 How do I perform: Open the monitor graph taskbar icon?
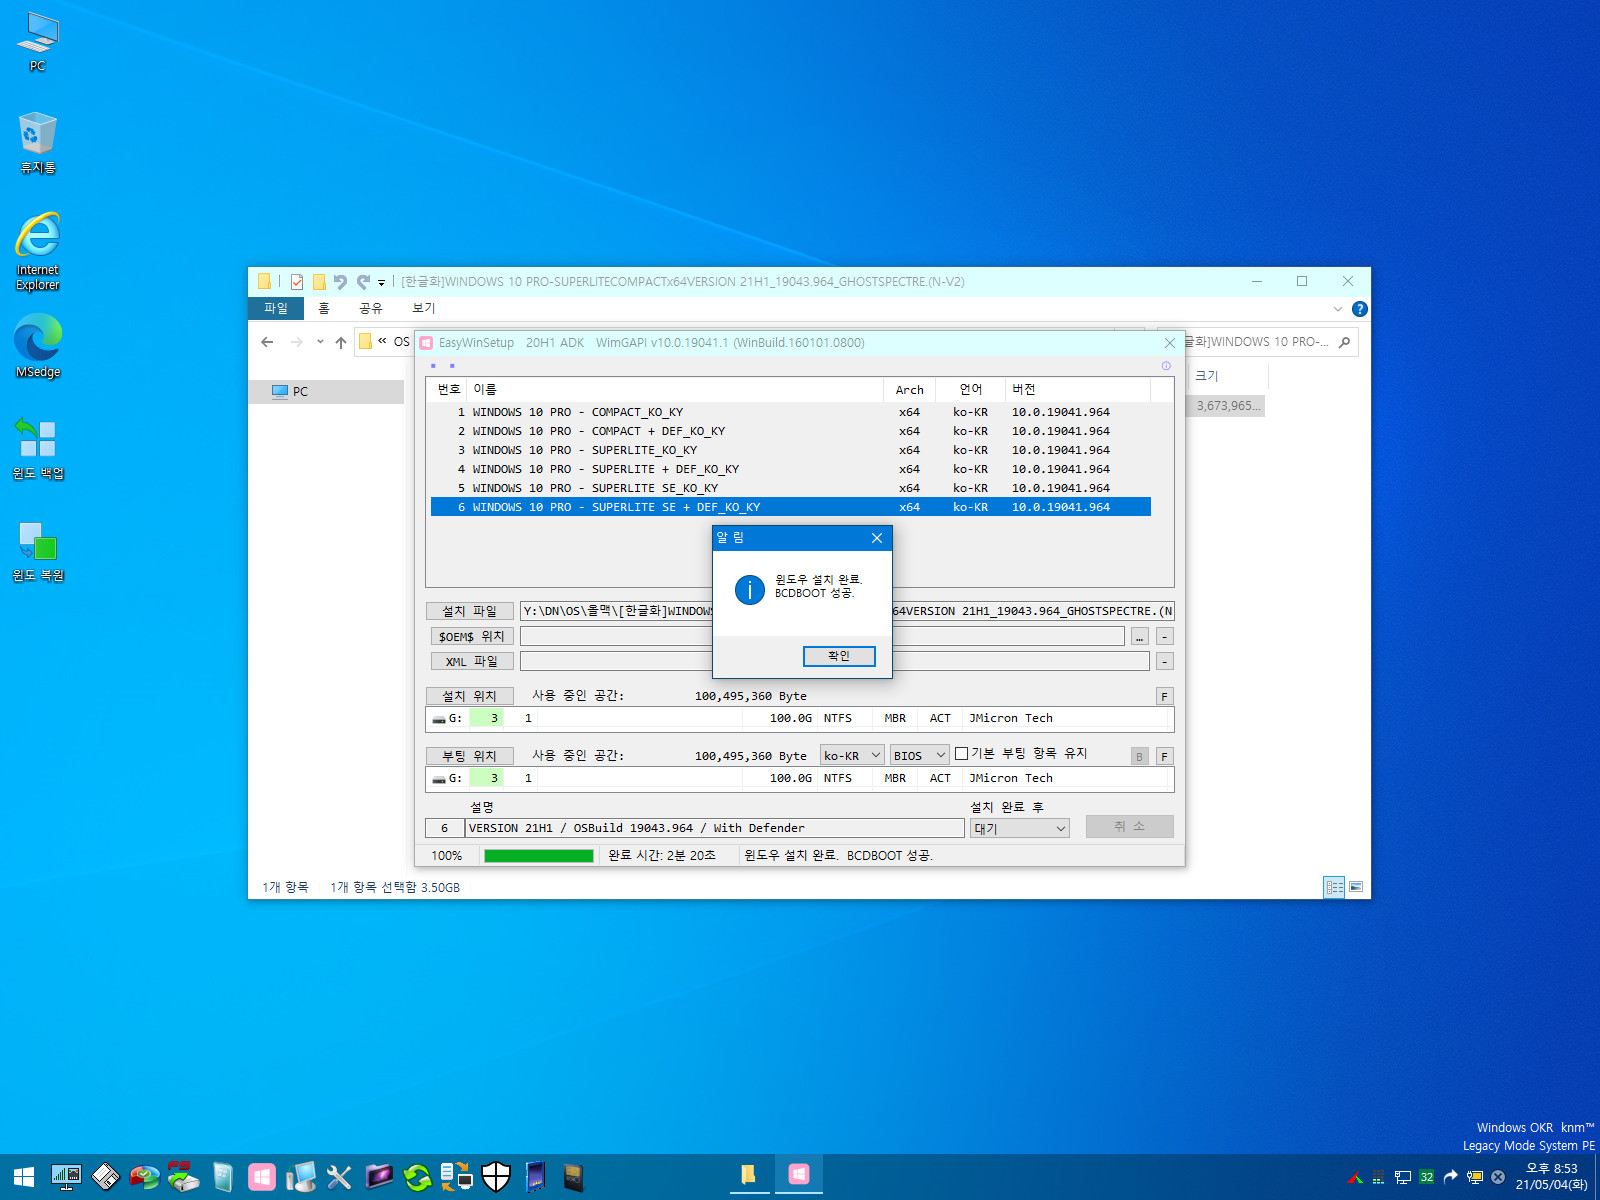(x=66, y=1177)
